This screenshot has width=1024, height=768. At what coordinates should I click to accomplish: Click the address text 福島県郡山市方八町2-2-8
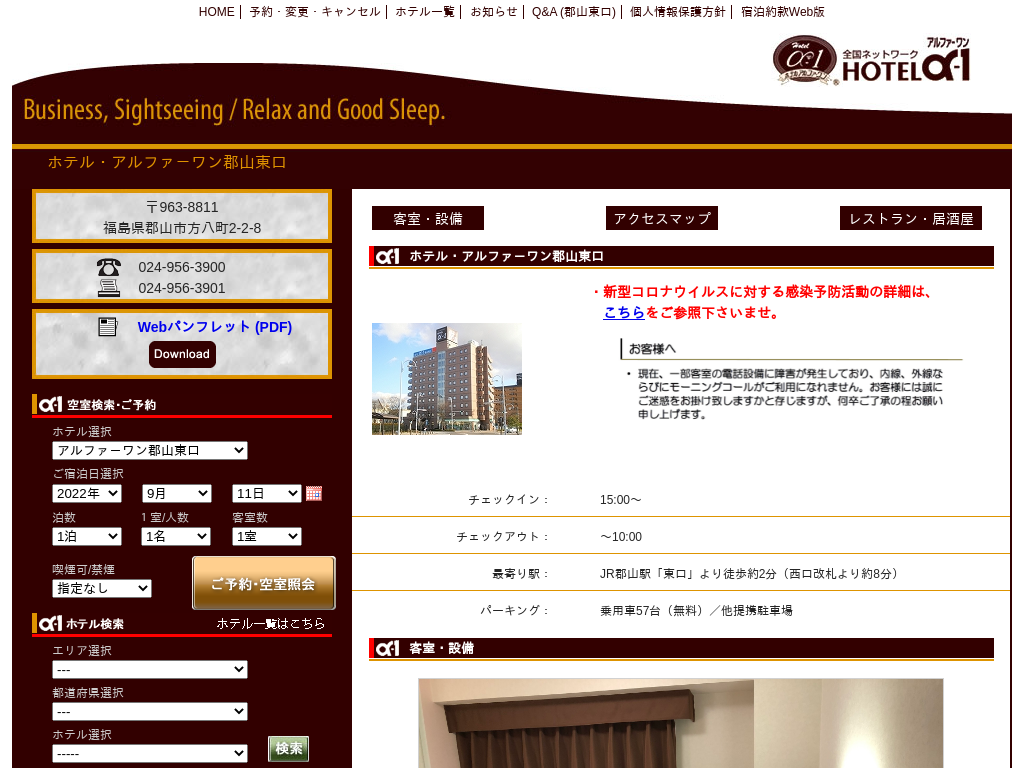182,228
